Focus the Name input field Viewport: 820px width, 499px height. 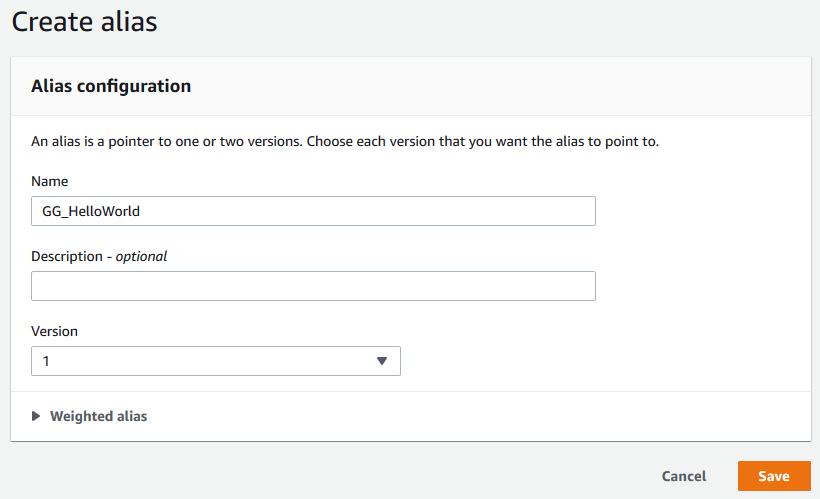tap(313, 211)
